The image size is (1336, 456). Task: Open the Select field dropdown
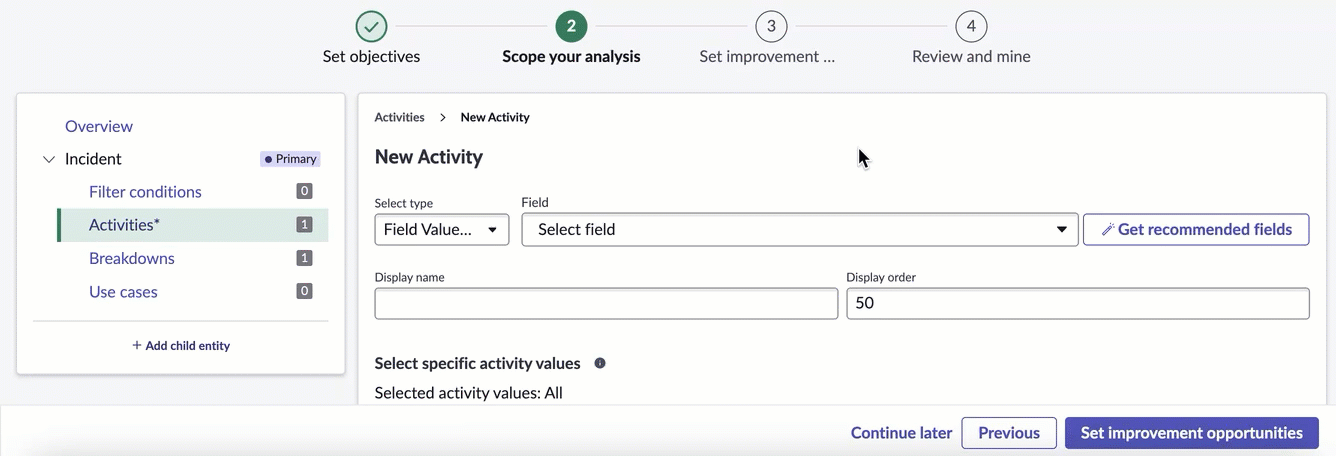(800, 229)
